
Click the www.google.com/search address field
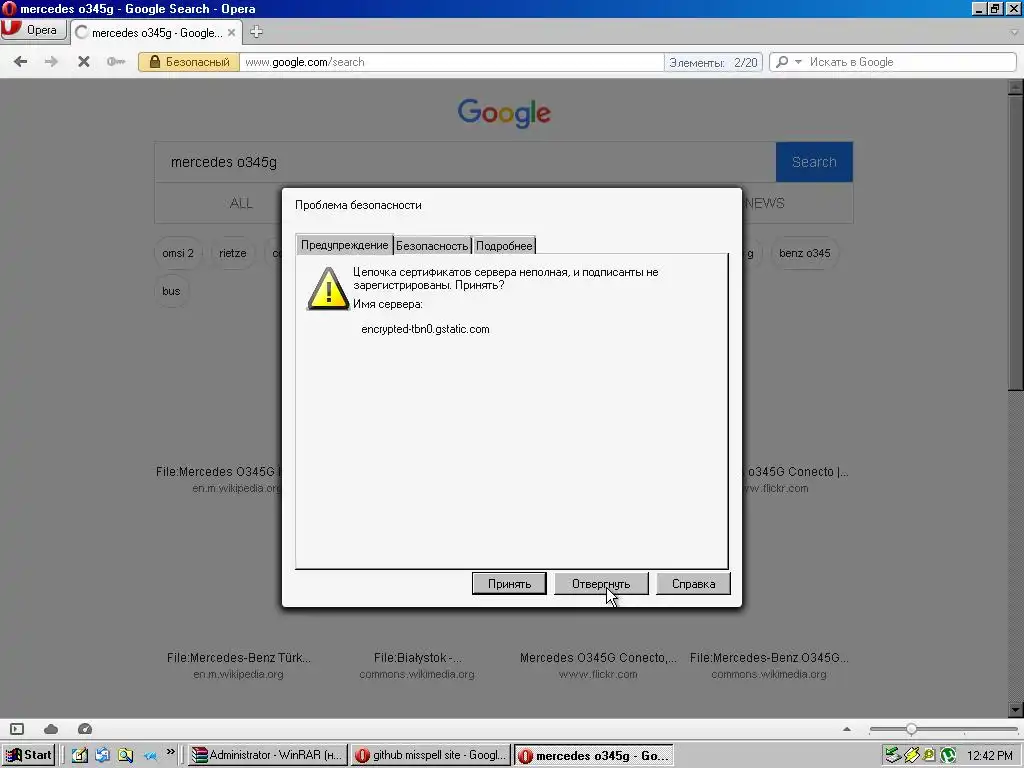[451, 62]
